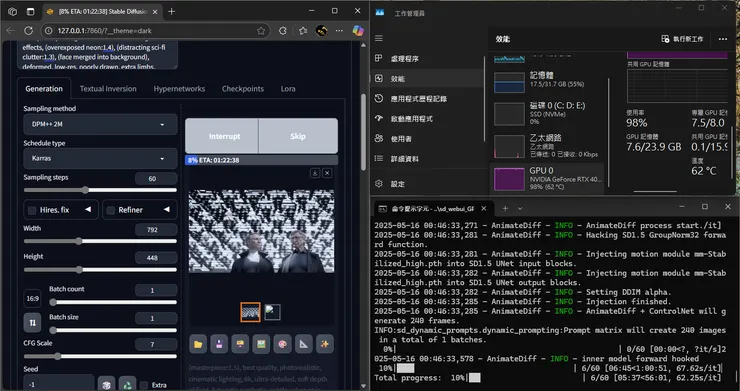Viewport: 740px width, 391px height.
Task: Open Task Manager more options ellipsis
Action: pos(723,39)
